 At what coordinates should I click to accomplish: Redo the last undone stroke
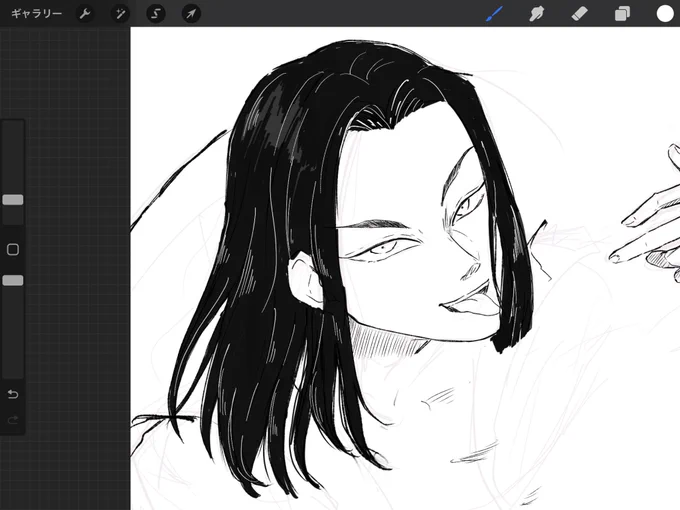pos(13,420)
